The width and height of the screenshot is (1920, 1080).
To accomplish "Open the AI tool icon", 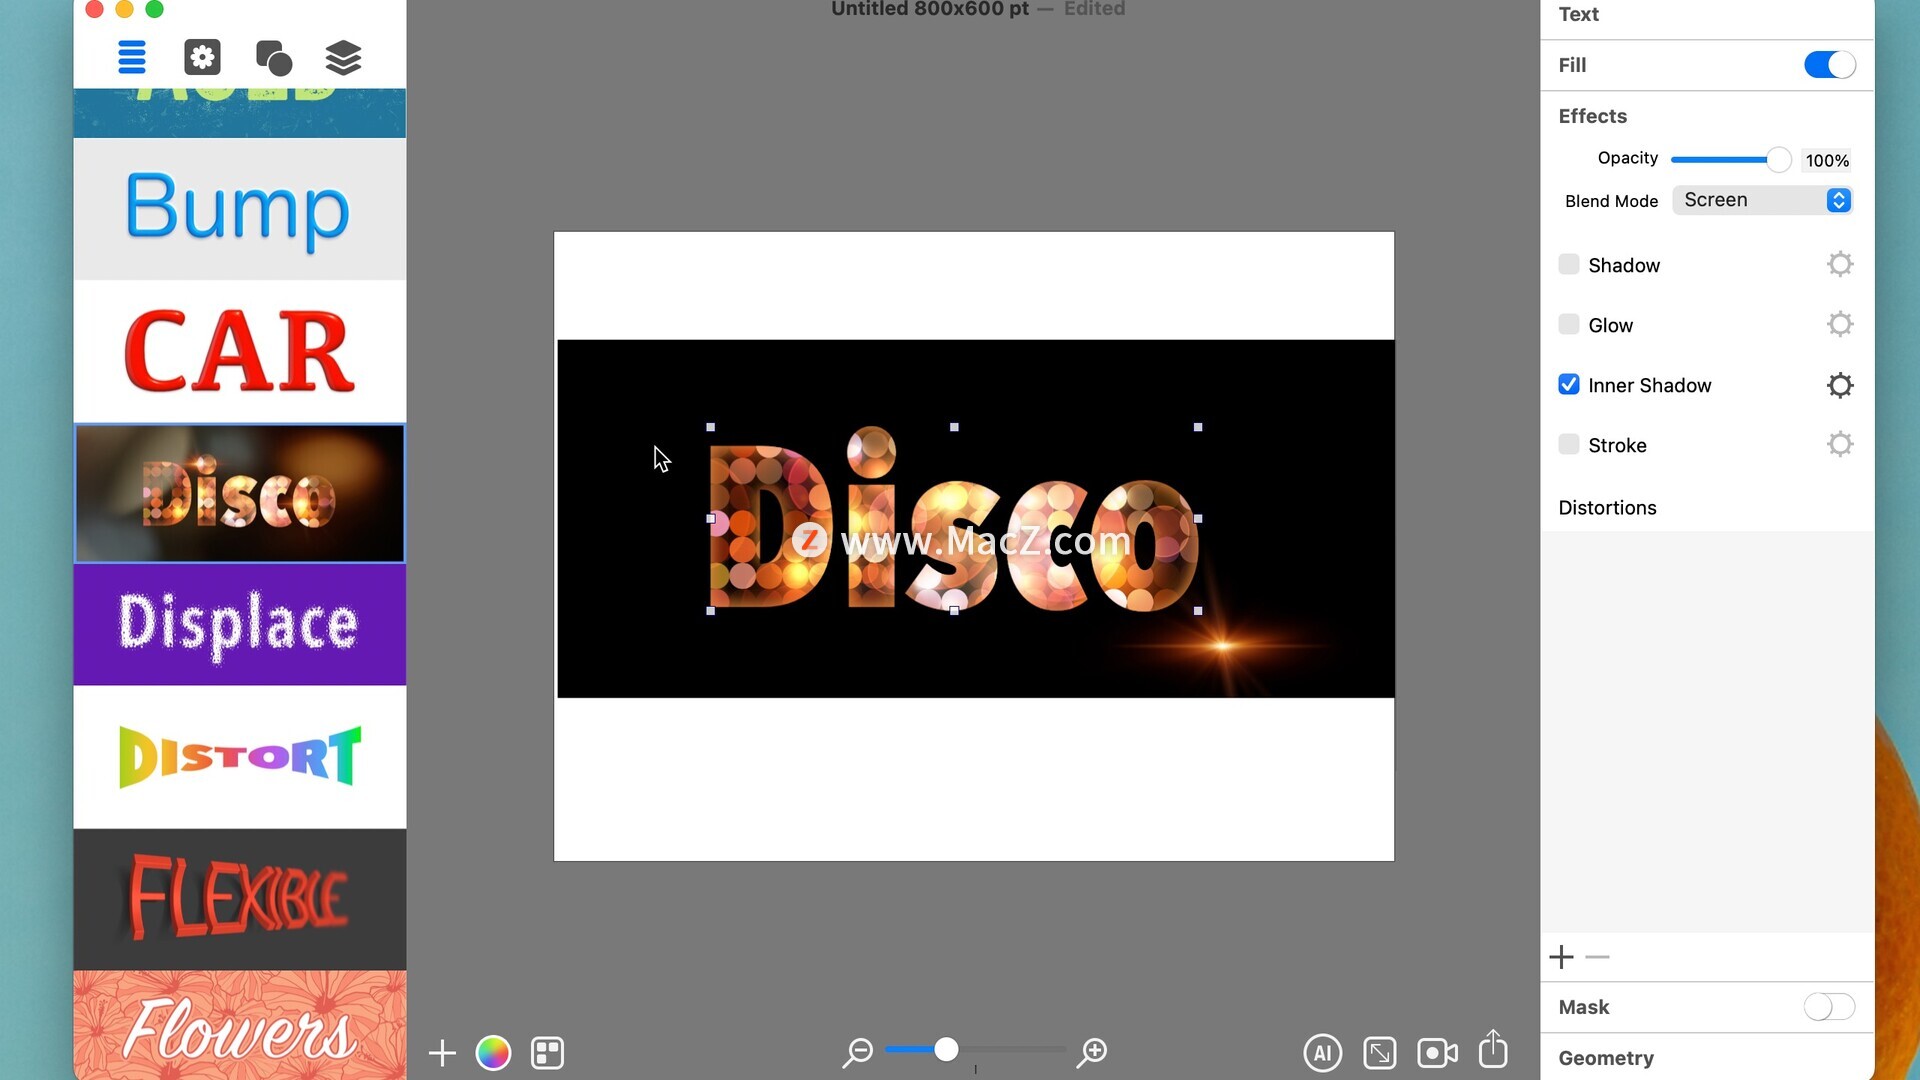I will click(x=1322, y=1052).
